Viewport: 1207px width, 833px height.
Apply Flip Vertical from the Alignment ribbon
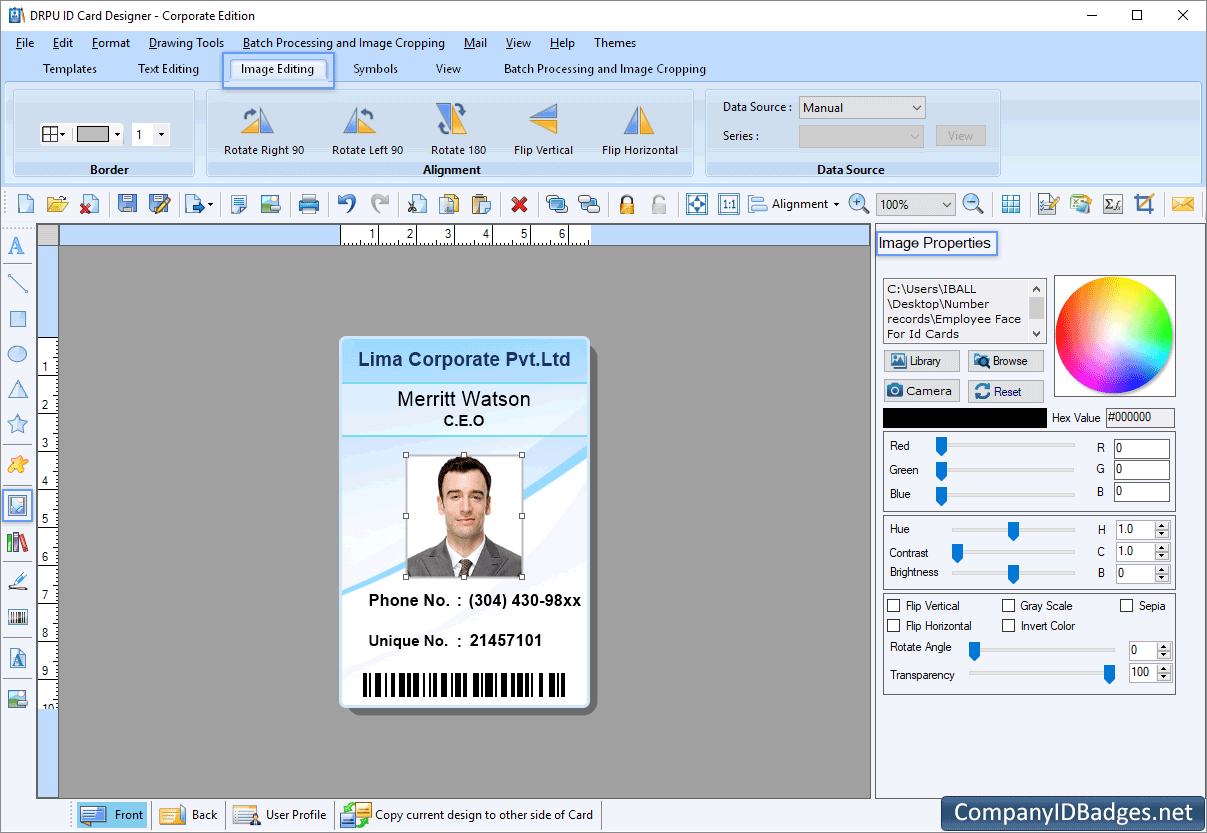pyautogui.click(x=543, y=130)
